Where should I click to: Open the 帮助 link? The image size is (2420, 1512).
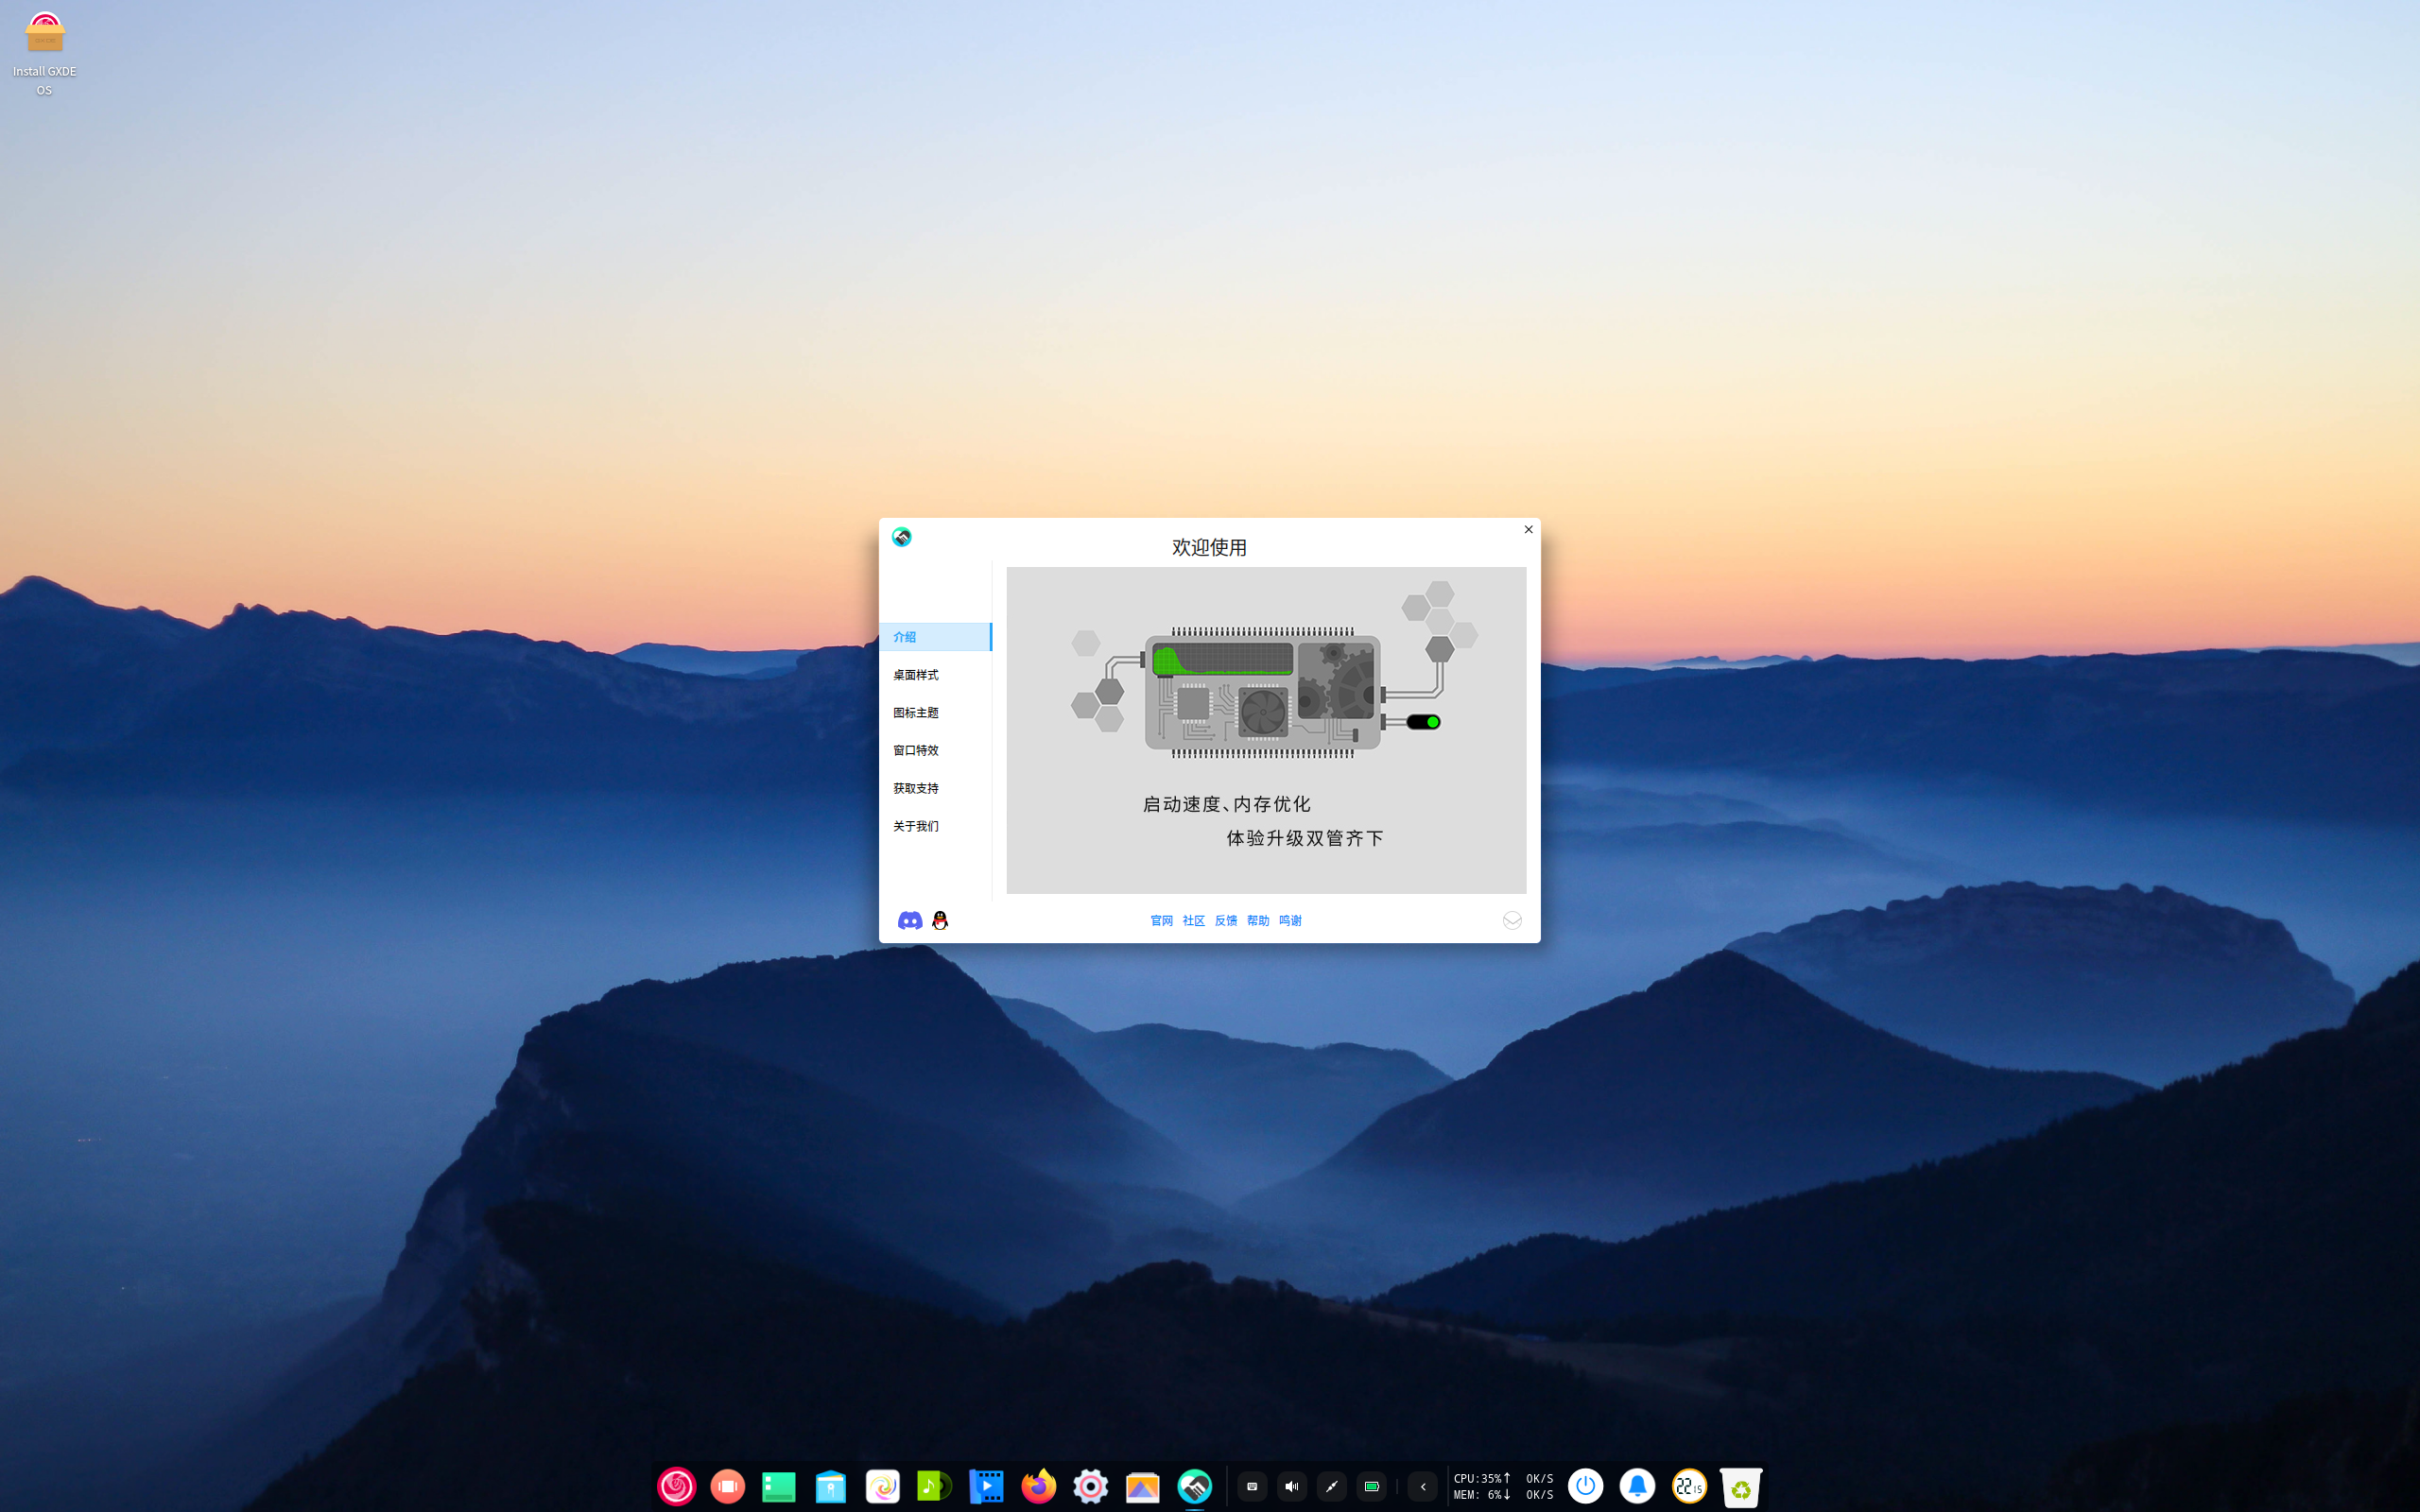point(1258,920)
